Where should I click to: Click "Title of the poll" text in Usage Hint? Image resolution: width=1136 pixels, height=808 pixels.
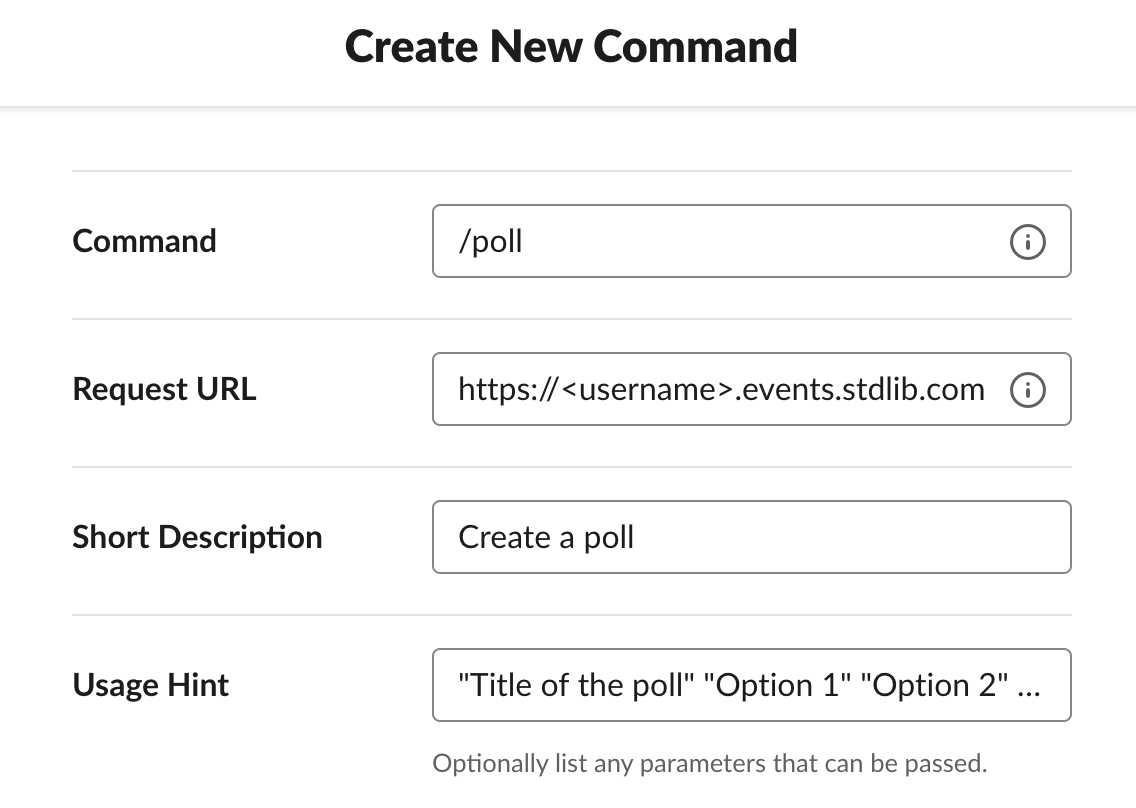576,685
